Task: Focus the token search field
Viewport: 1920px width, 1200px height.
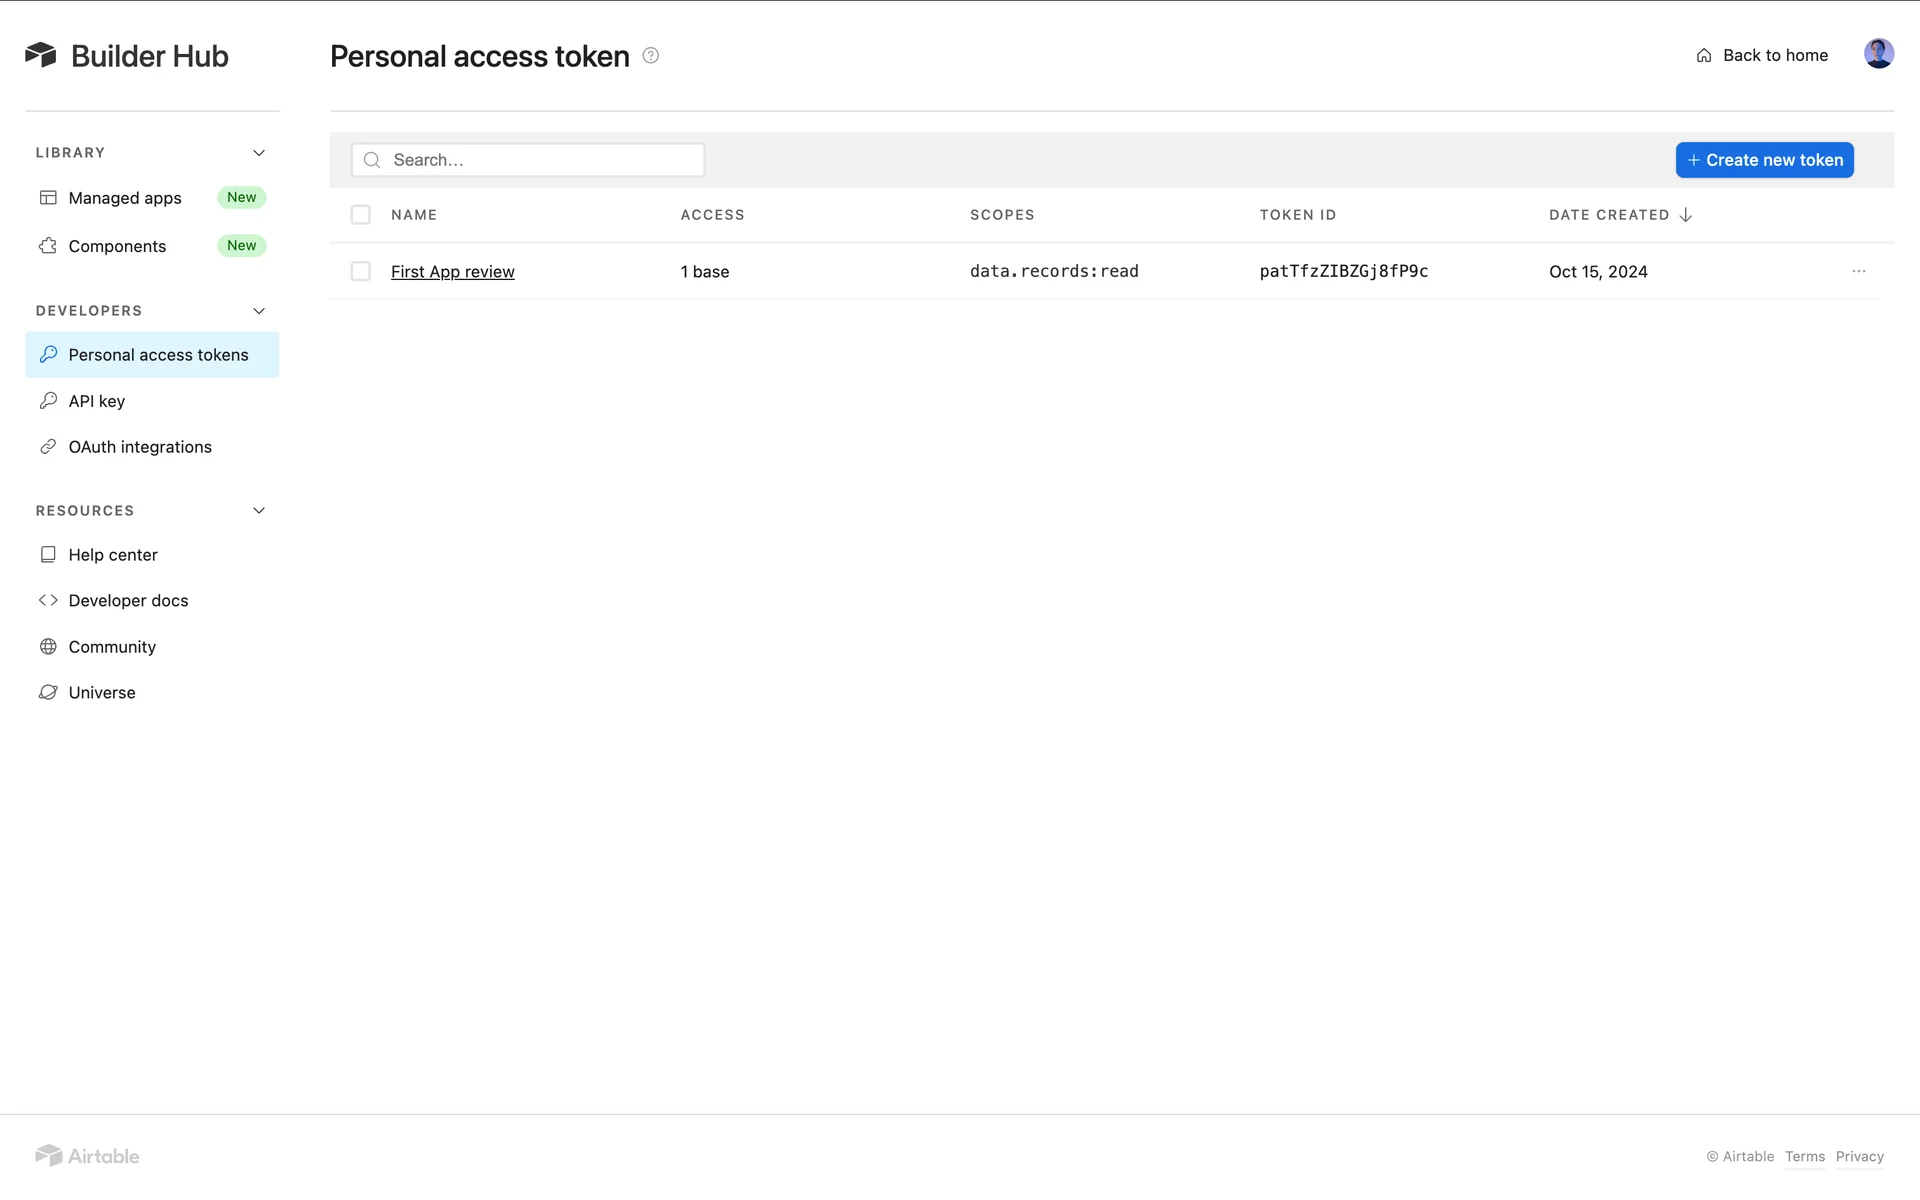Action: (x=540, y=160)
